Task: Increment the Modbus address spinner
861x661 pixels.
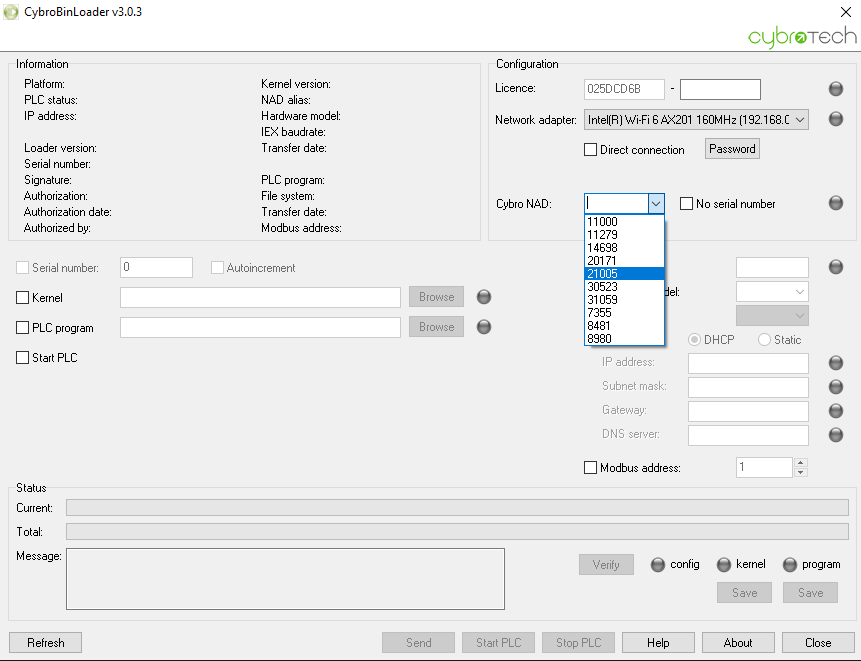Action: pyautogui.click(x=800, y=463)
